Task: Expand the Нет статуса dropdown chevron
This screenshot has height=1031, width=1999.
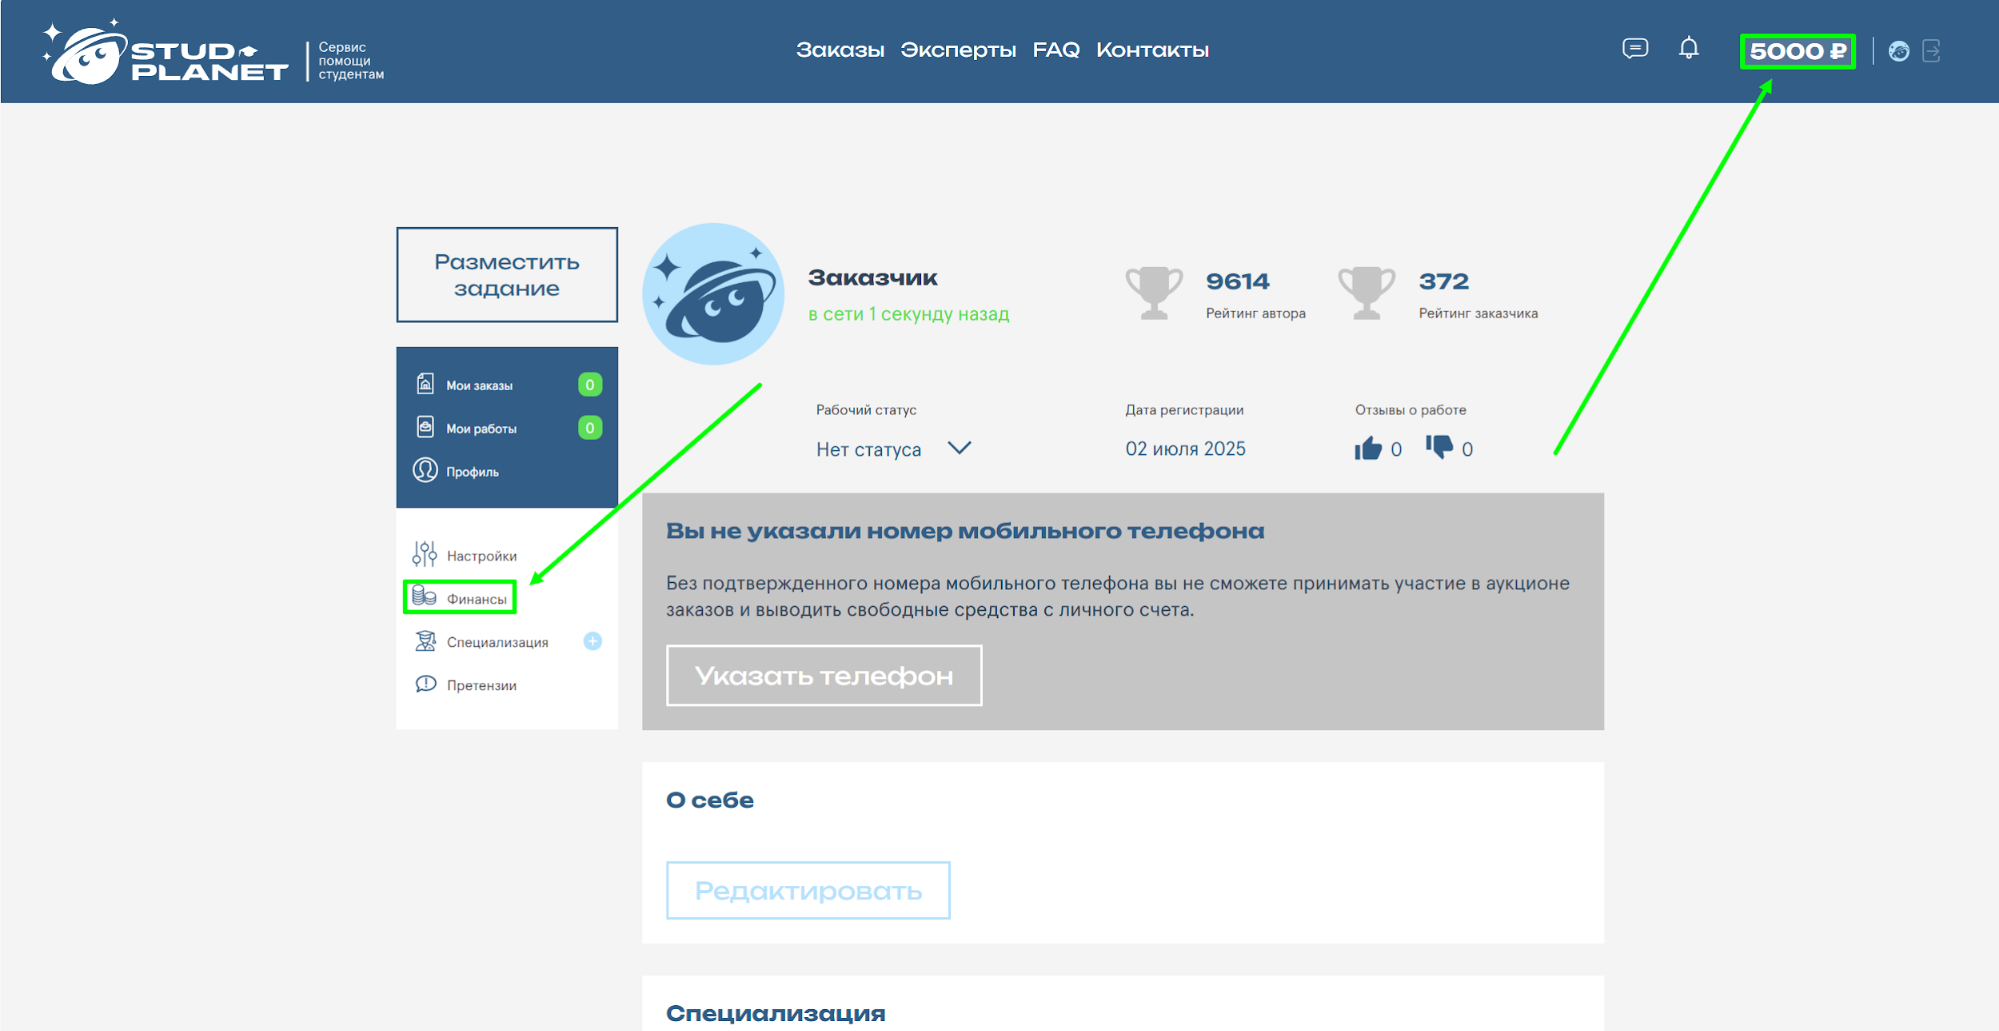Action: (959, 448)
